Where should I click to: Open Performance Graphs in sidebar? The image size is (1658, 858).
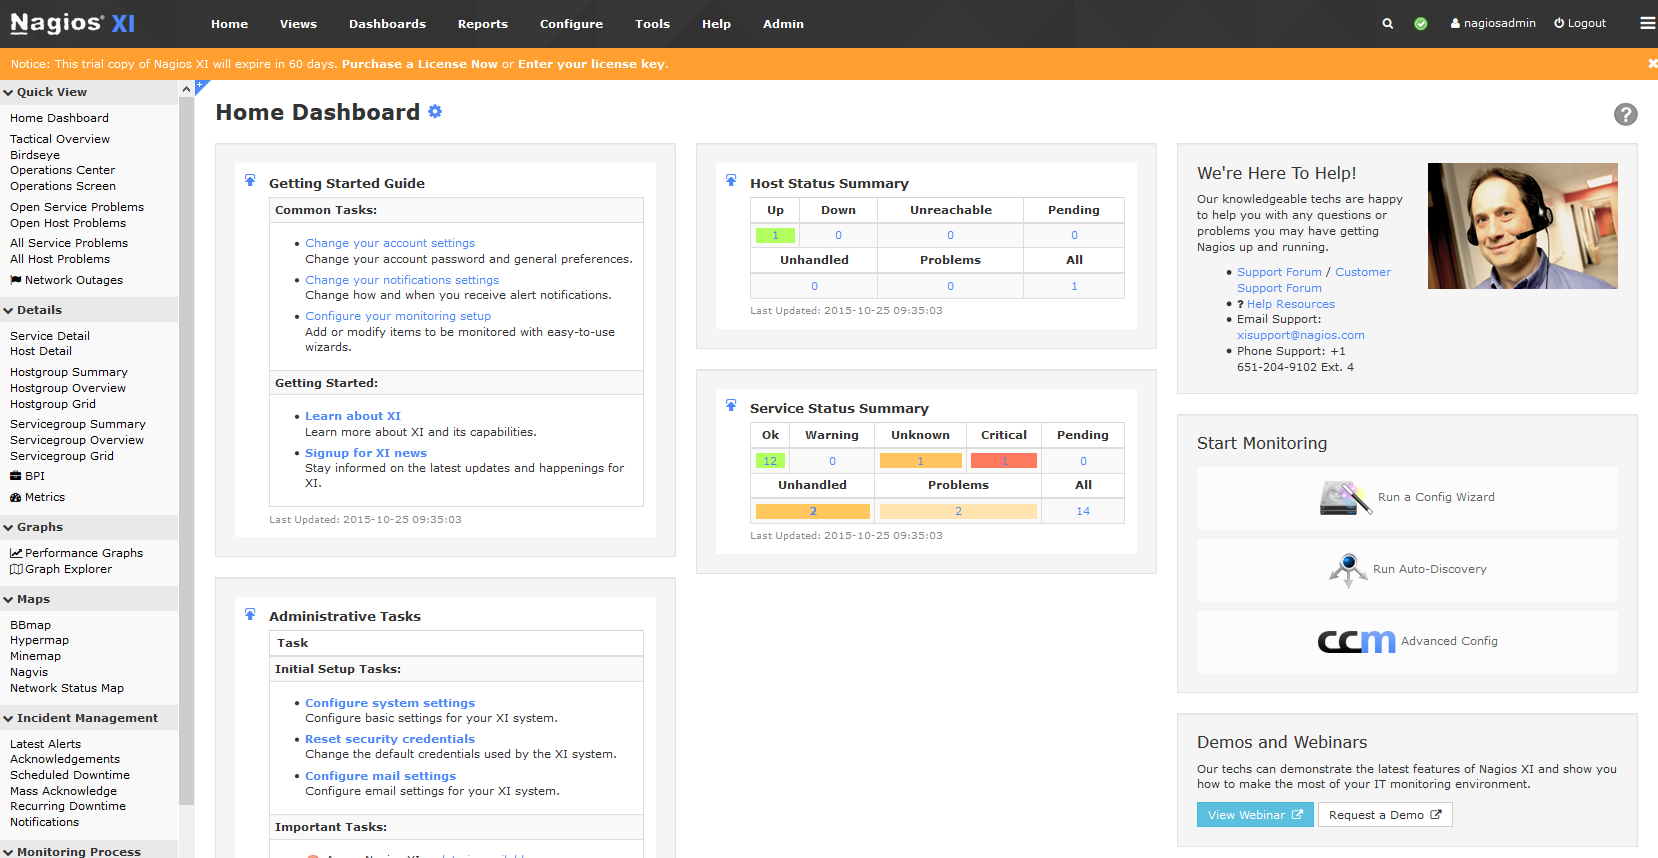(76, 553)
